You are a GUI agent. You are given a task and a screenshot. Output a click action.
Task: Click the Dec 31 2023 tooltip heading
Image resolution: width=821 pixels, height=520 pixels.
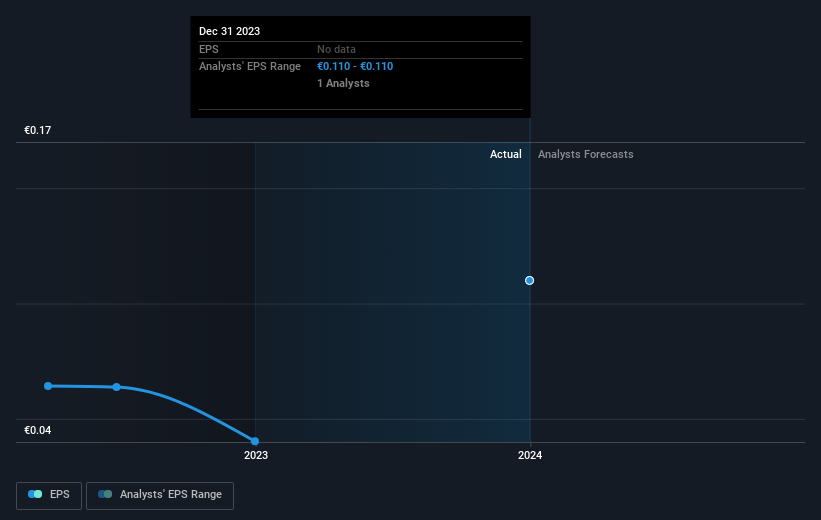click(229, 31)
